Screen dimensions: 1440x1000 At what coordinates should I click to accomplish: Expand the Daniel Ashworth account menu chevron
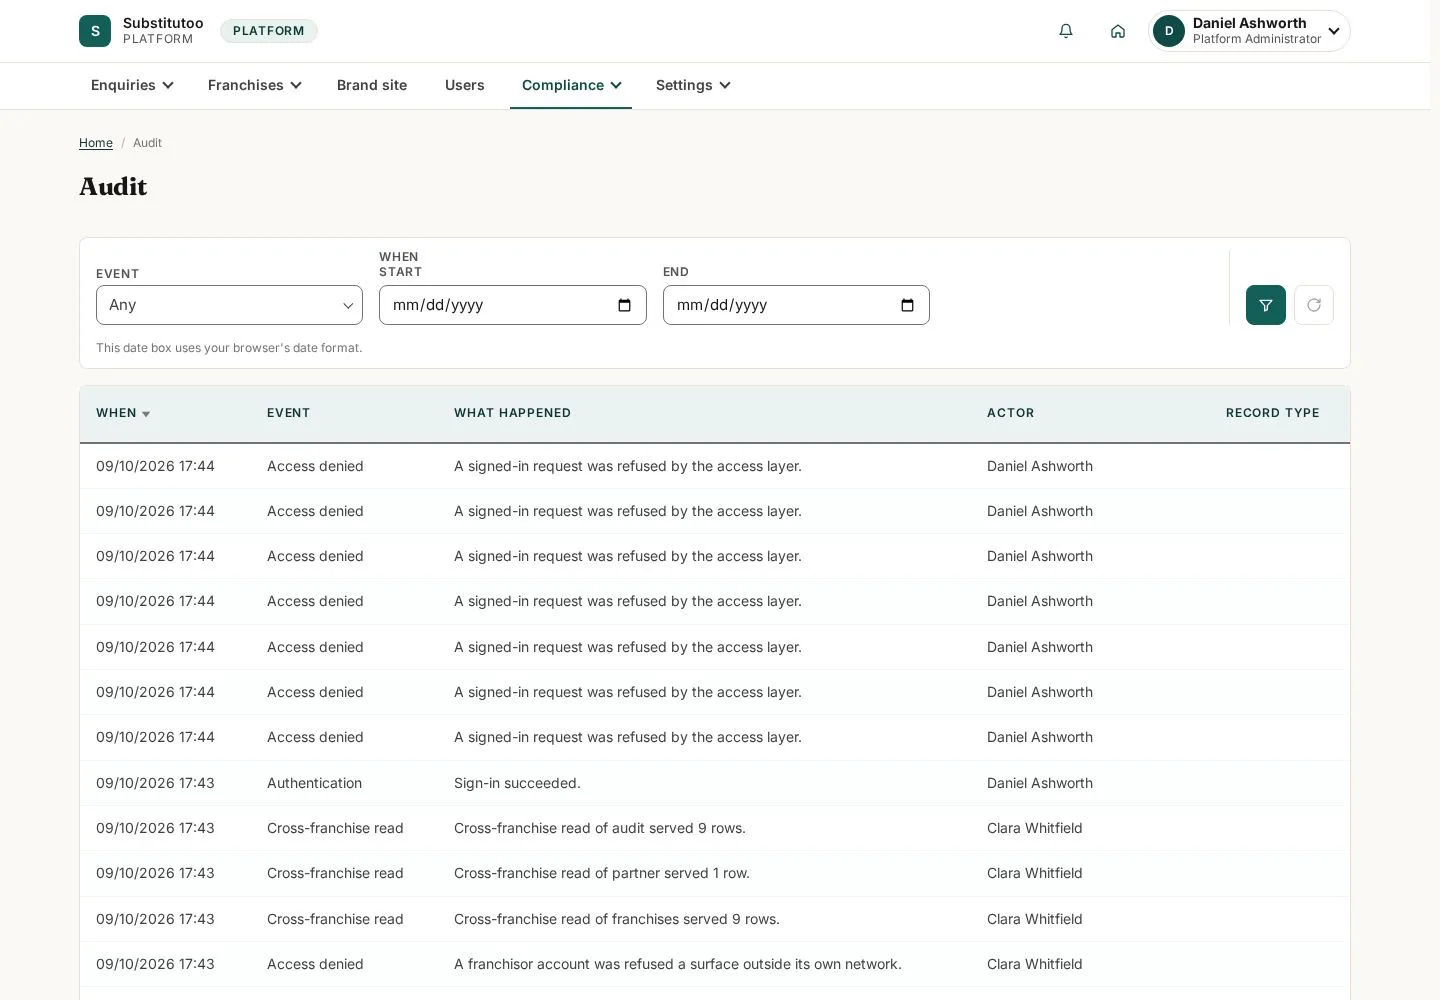pos(1334,31)
